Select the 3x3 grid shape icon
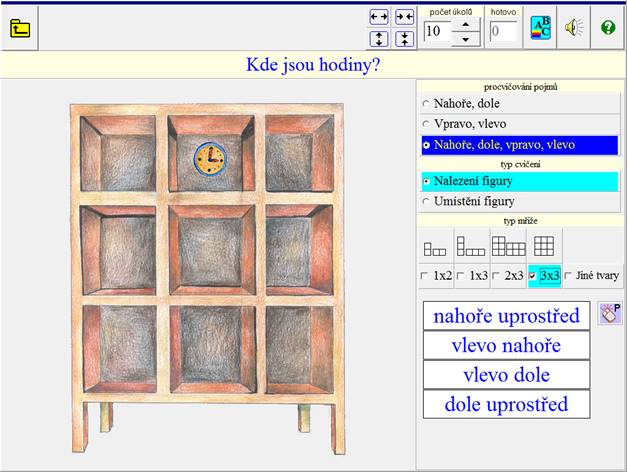627x472 pixels. (x=544, y=246)
